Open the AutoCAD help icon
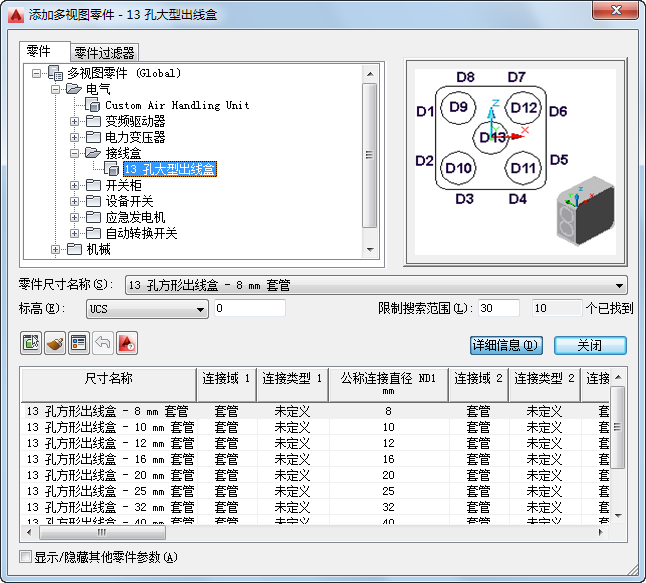Image resolution: width=646 pixels, height=583 pixels. (127, 343)
